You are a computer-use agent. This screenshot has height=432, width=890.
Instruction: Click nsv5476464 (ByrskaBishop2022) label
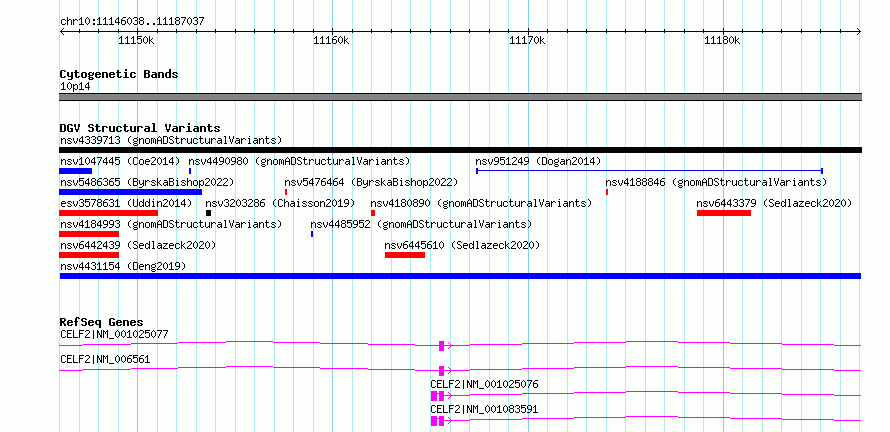tap(371, 183)
